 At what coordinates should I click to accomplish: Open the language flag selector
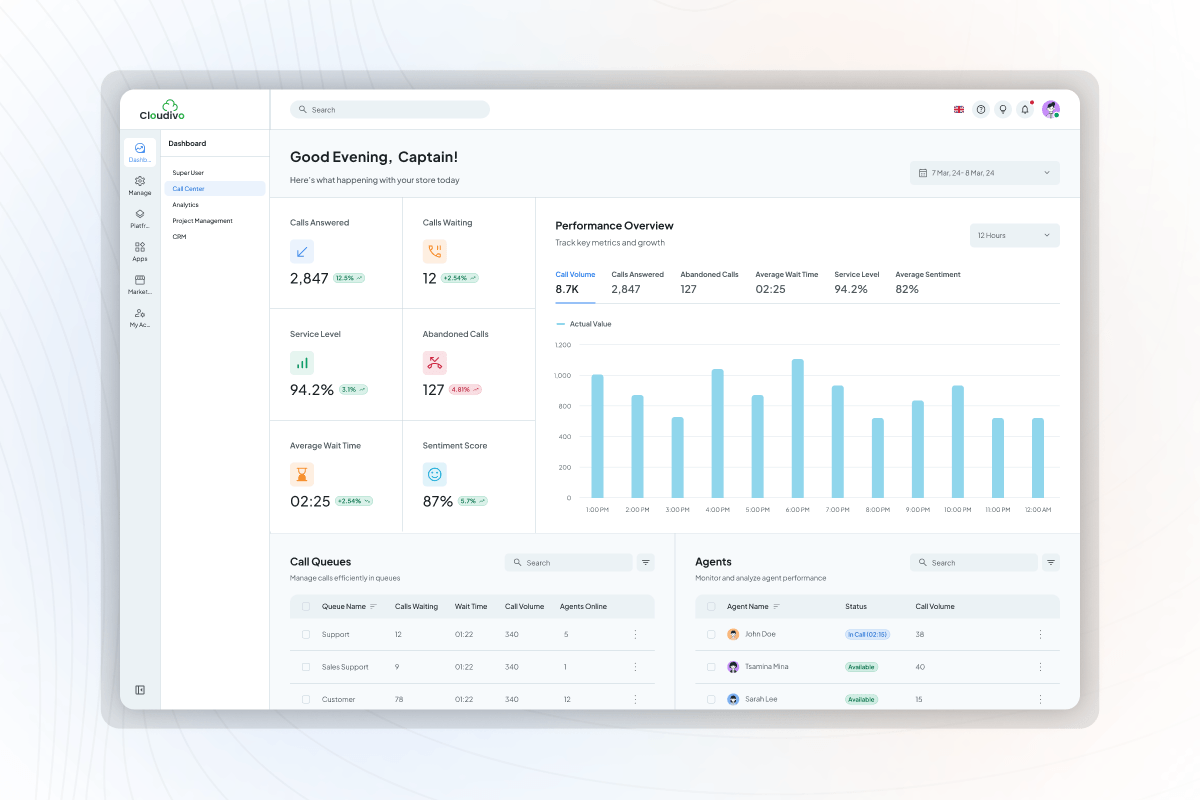(x=959, y=110)
